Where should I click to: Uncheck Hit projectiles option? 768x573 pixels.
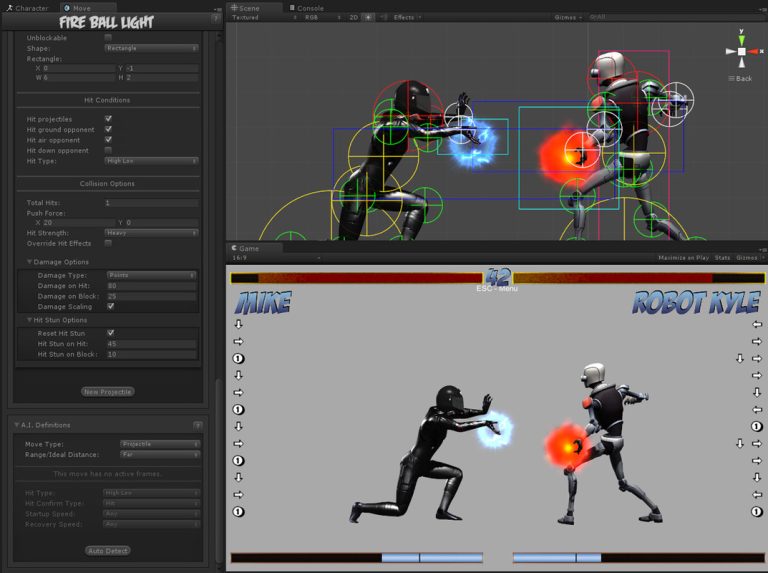coord(108,118)
